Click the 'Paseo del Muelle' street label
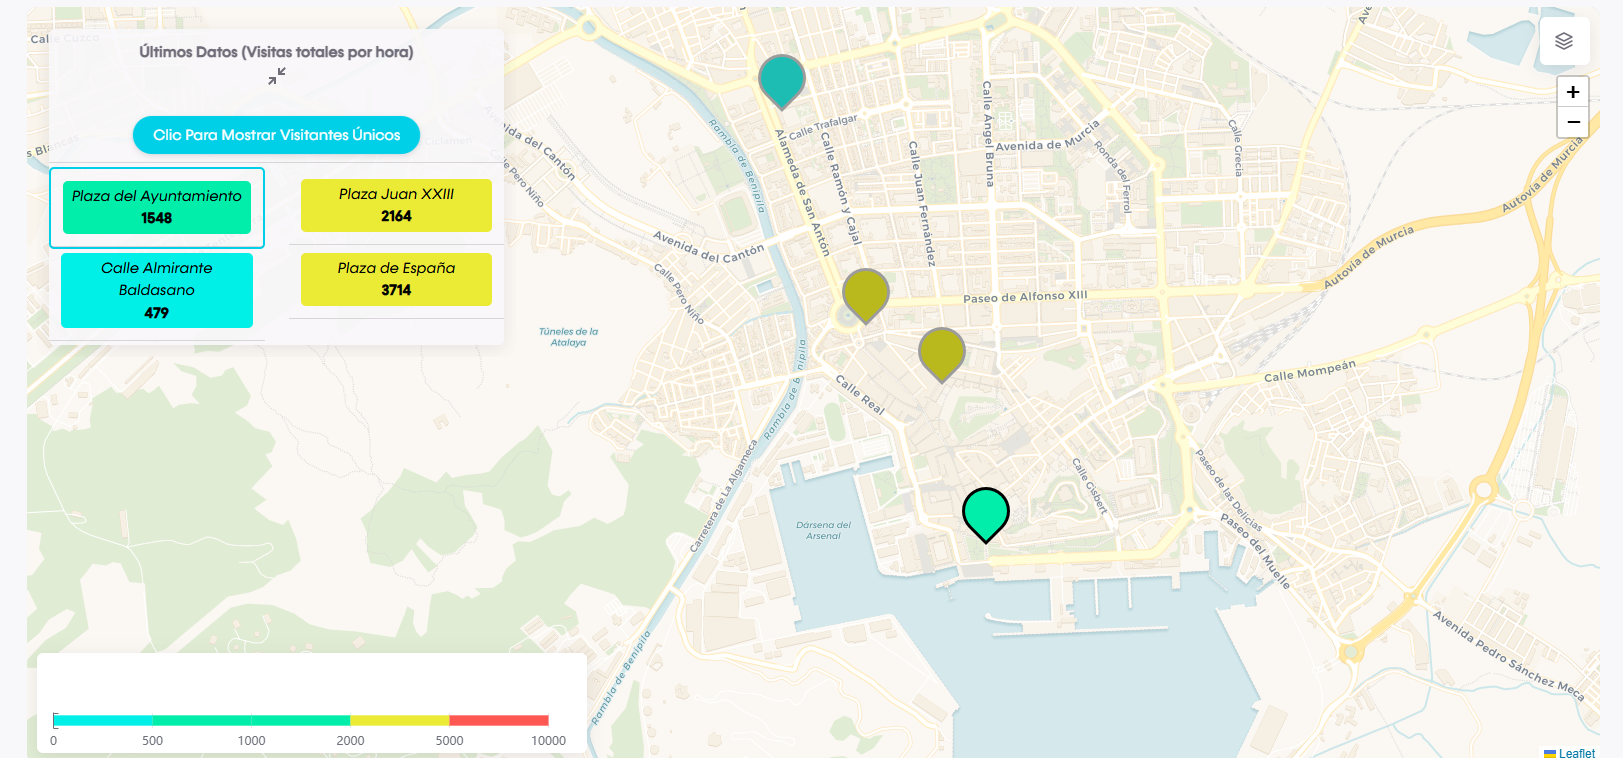1623x758 pixels. [1255, 551]
